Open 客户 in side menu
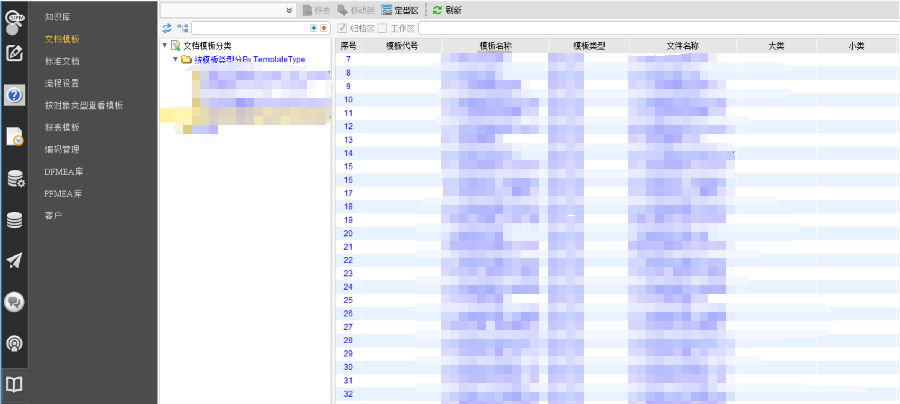Screen dimensions: 900x404 point(53,216)
